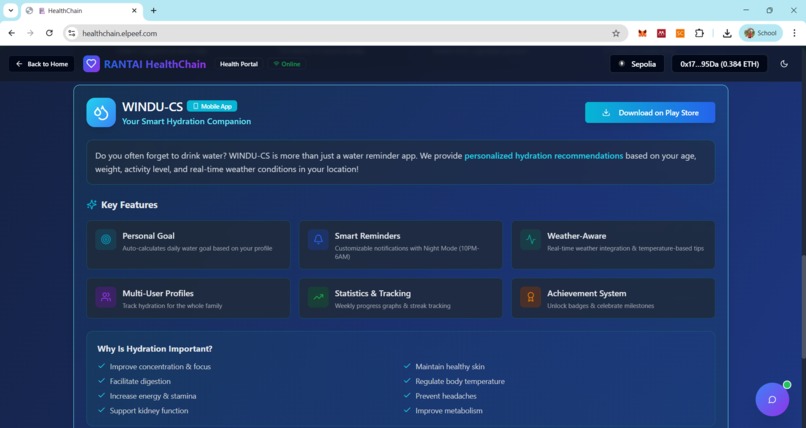Click the address bar URL field
The height and width of the screenshot is (428, 806).
click(x=347, y=33)
